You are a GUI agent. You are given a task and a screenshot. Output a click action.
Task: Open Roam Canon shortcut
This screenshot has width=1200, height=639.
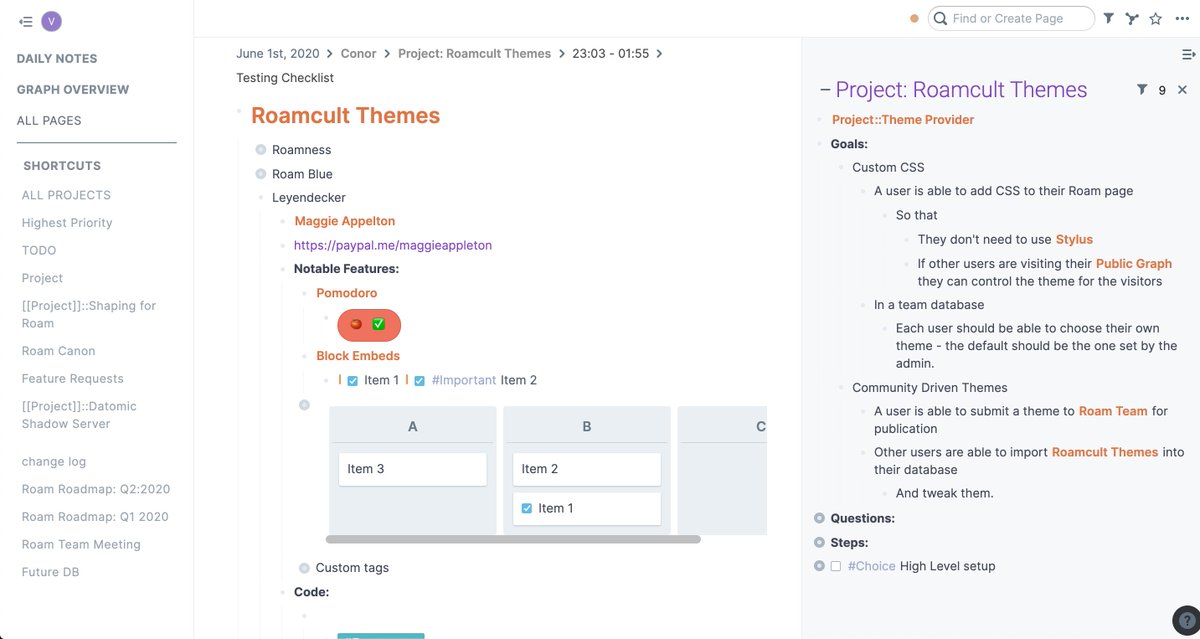coord(59,351)
